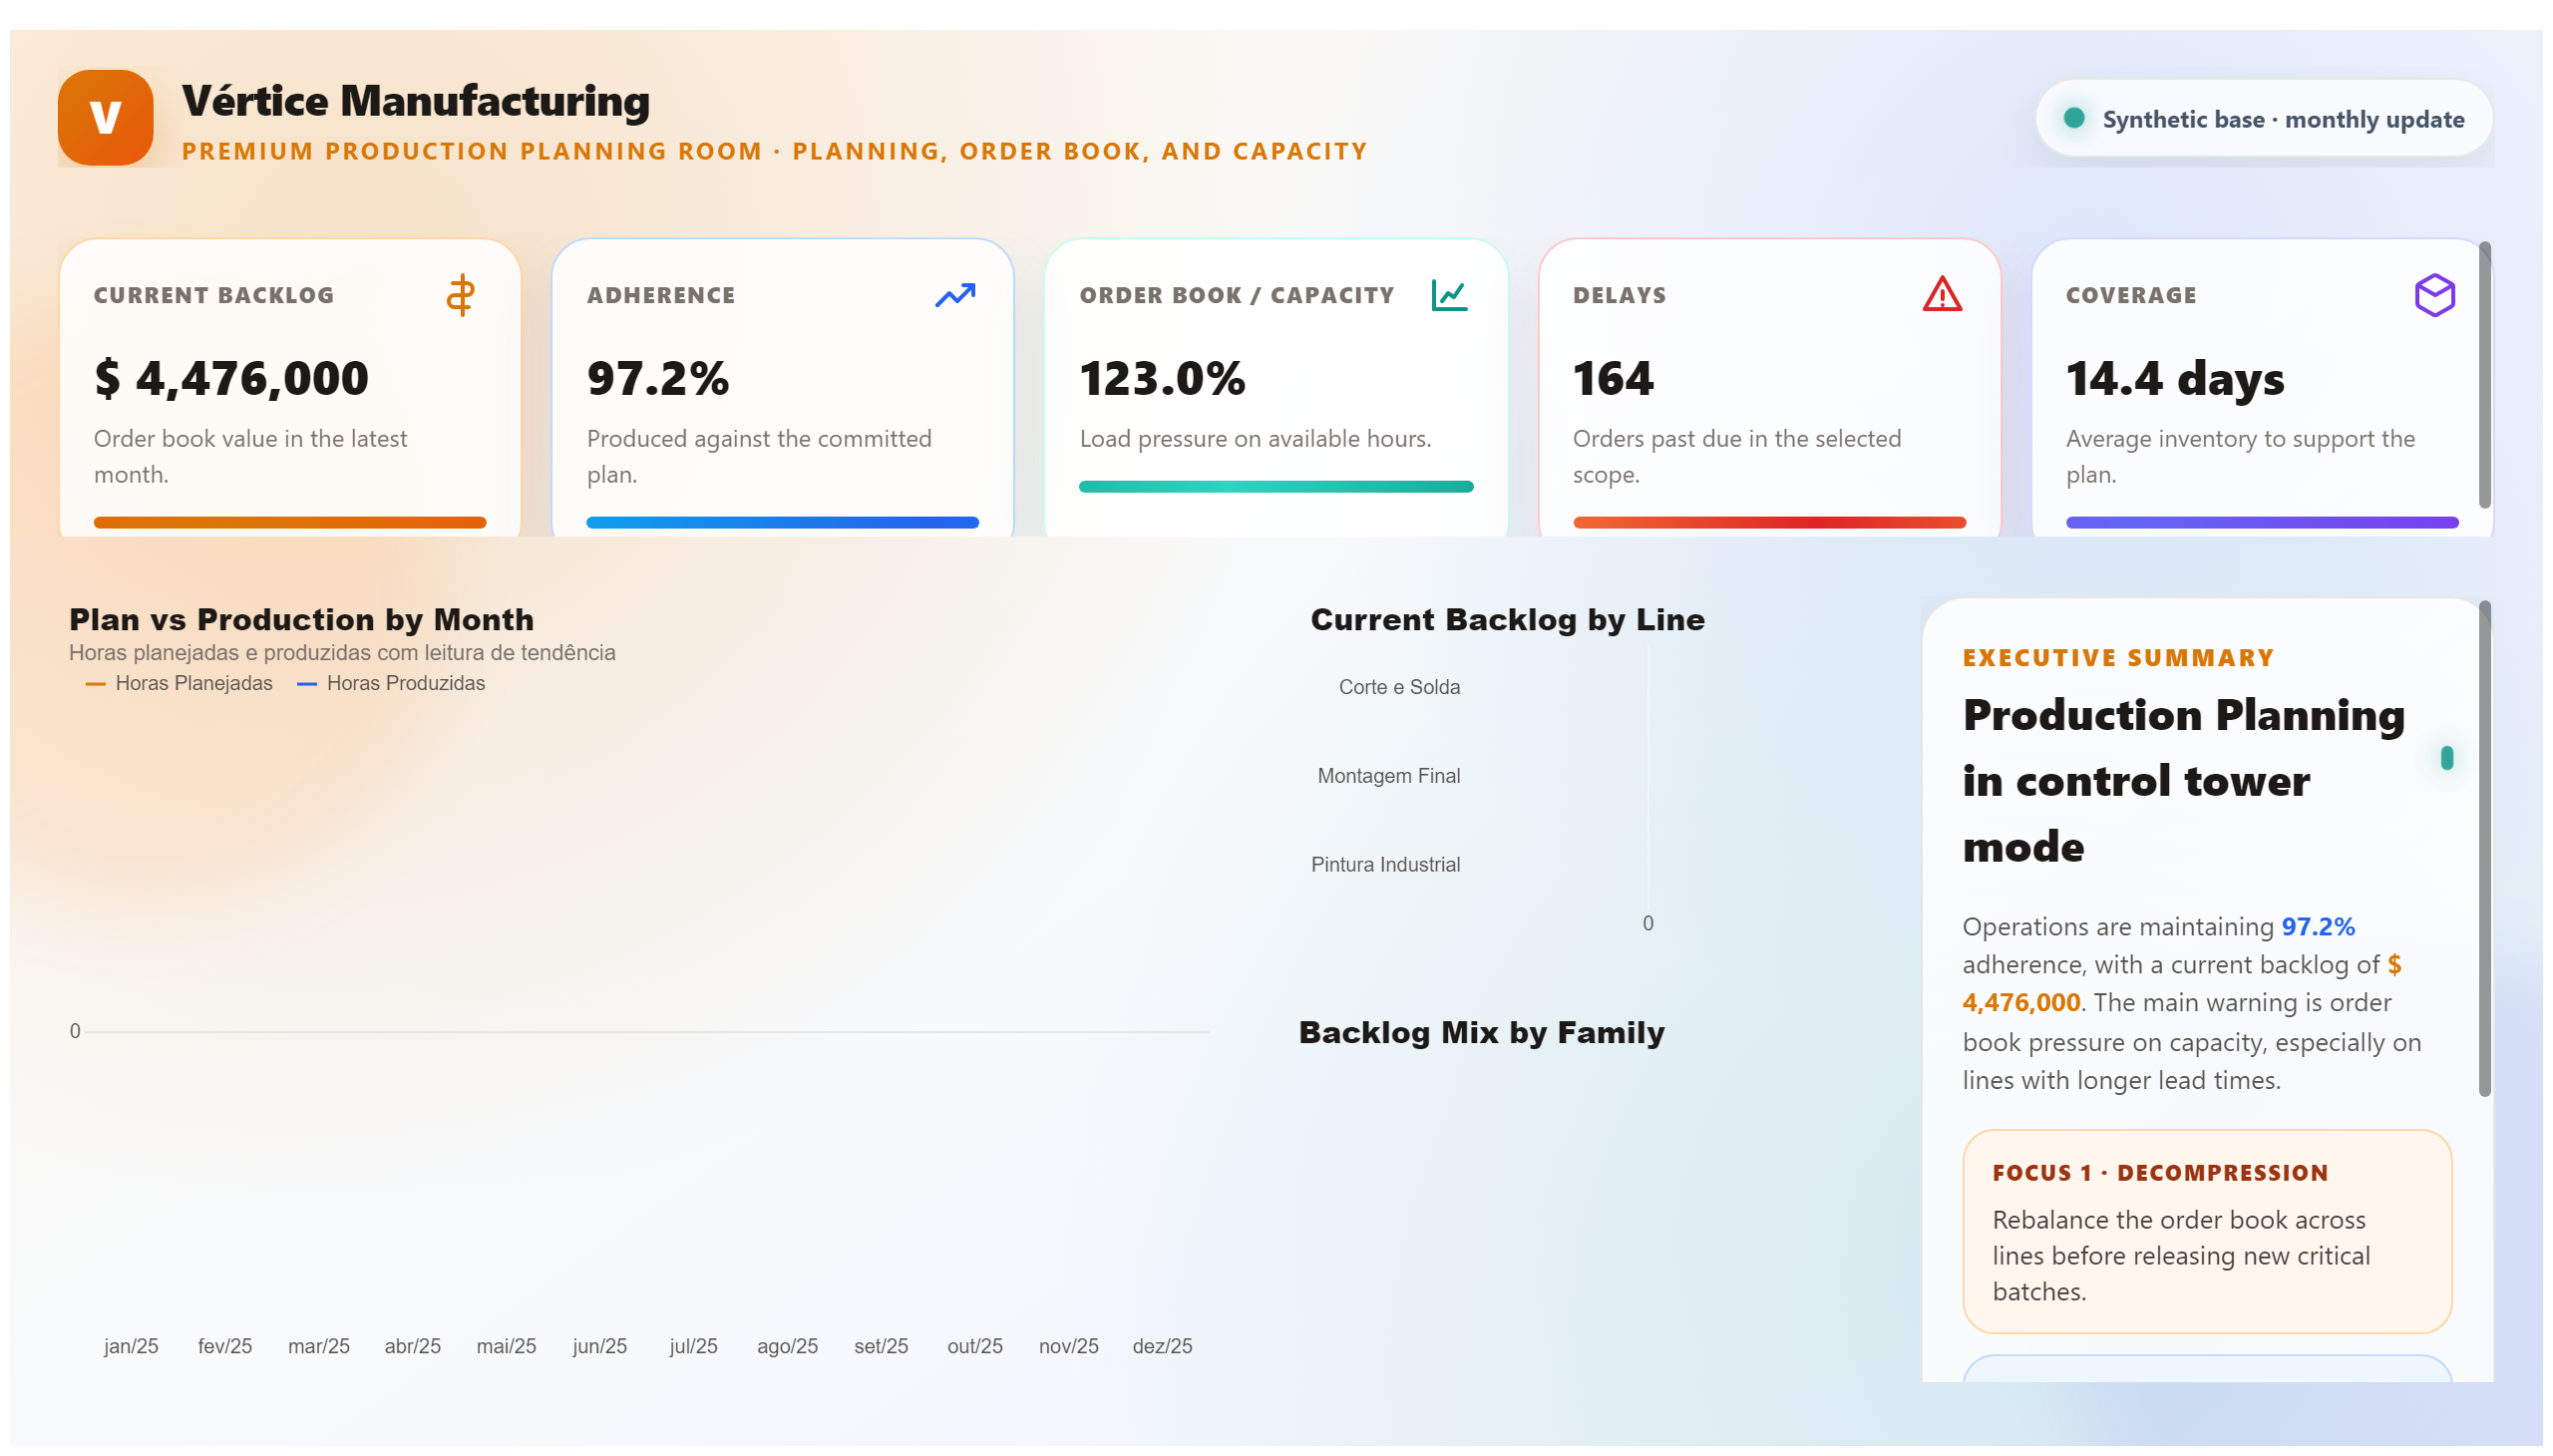
Task: Toggle the Horas Planejadas legend series
Action: point(179,683)
